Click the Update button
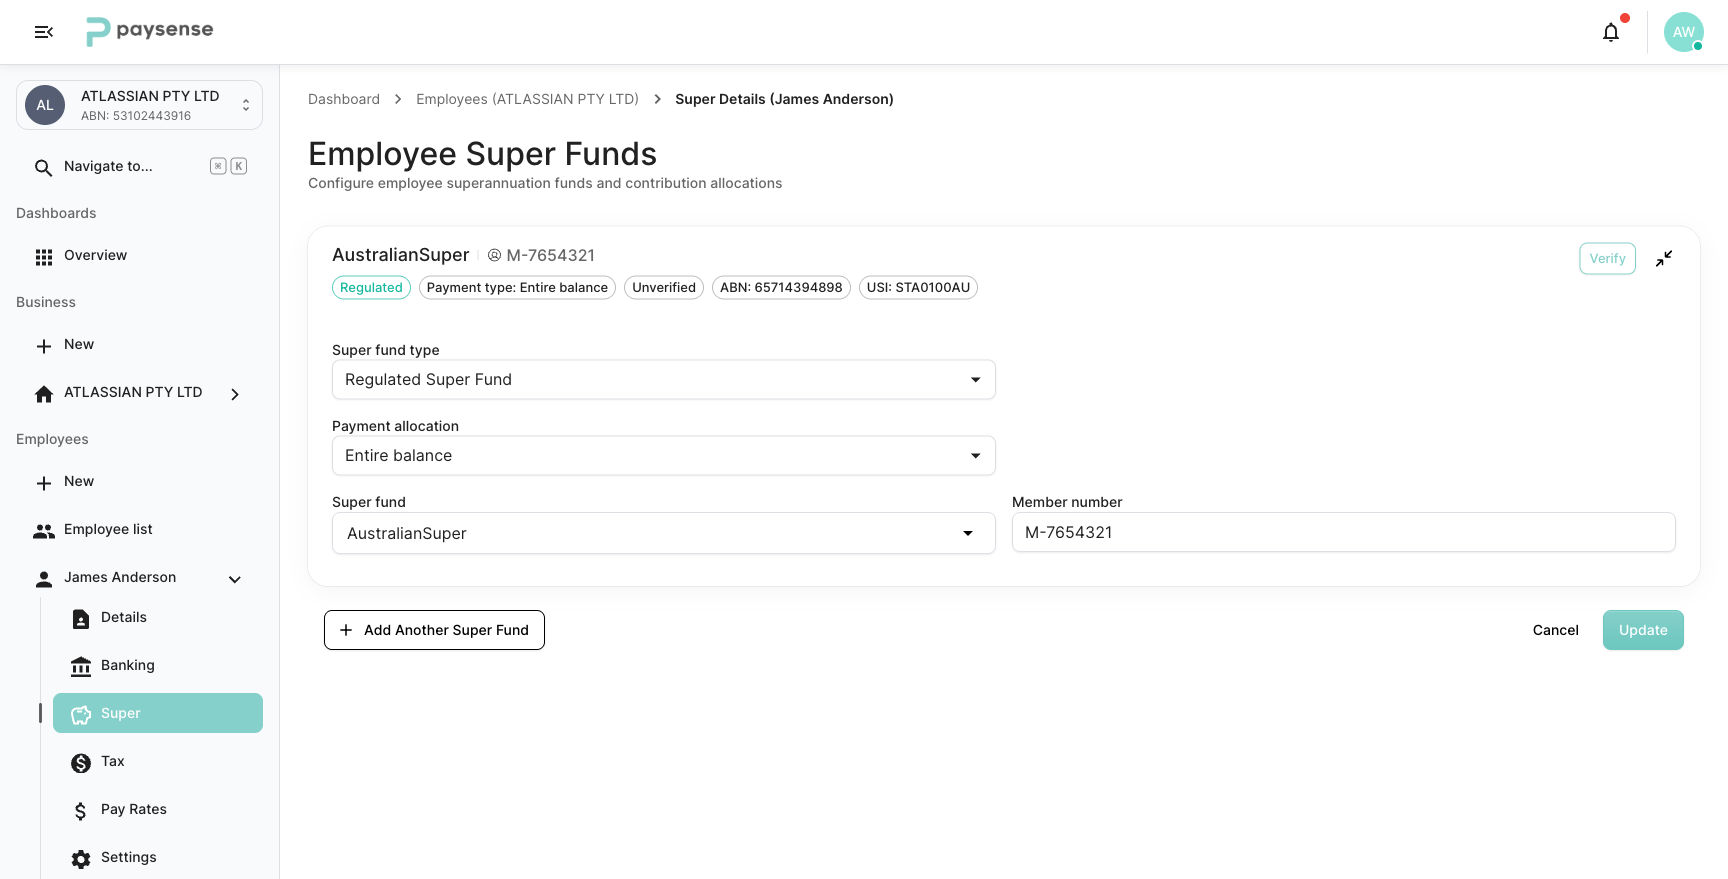Screen dimensions: 1728x879 pyautogui.click(x=1643, y=630)
